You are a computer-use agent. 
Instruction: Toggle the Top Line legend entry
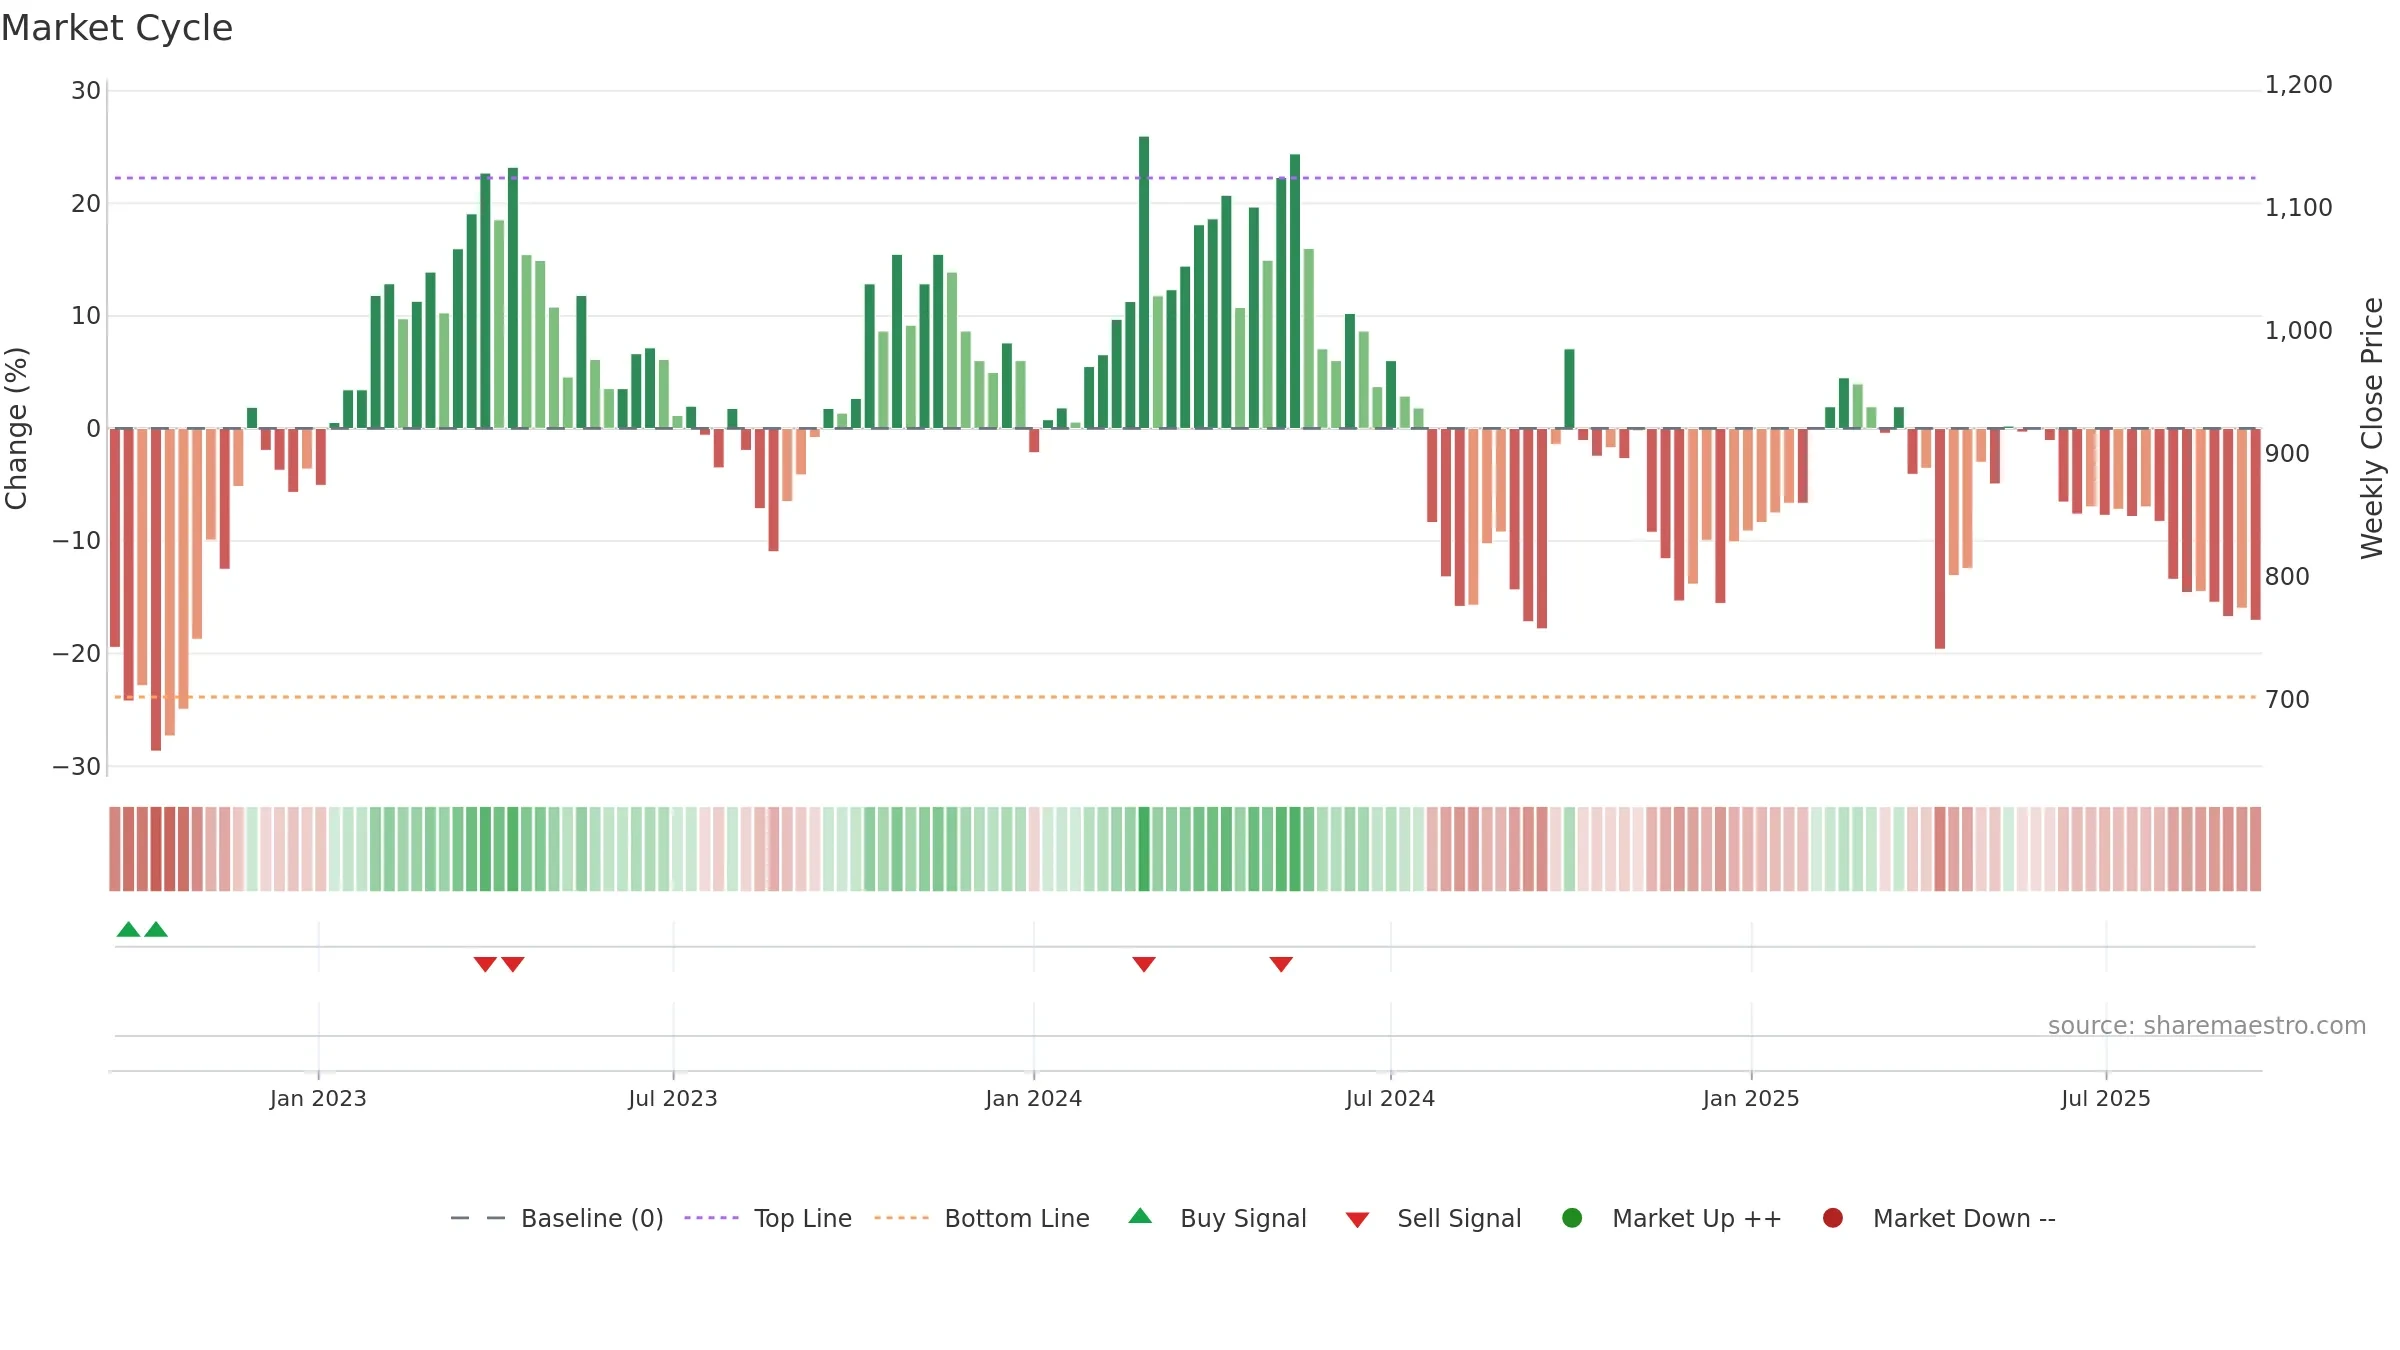[x=768, y=1218]
